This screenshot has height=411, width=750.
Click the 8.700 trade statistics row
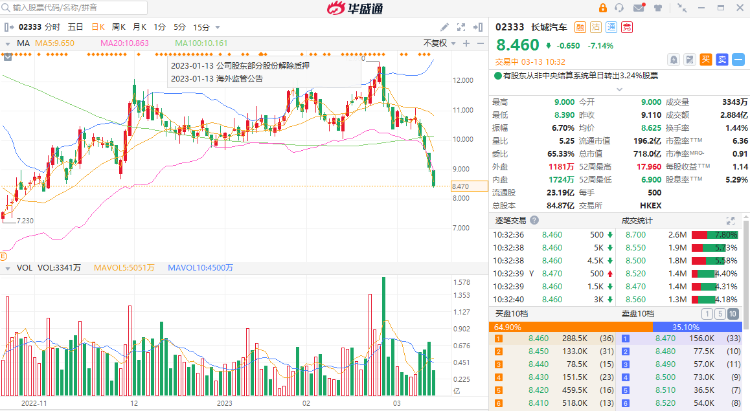[x=681, y=235]
